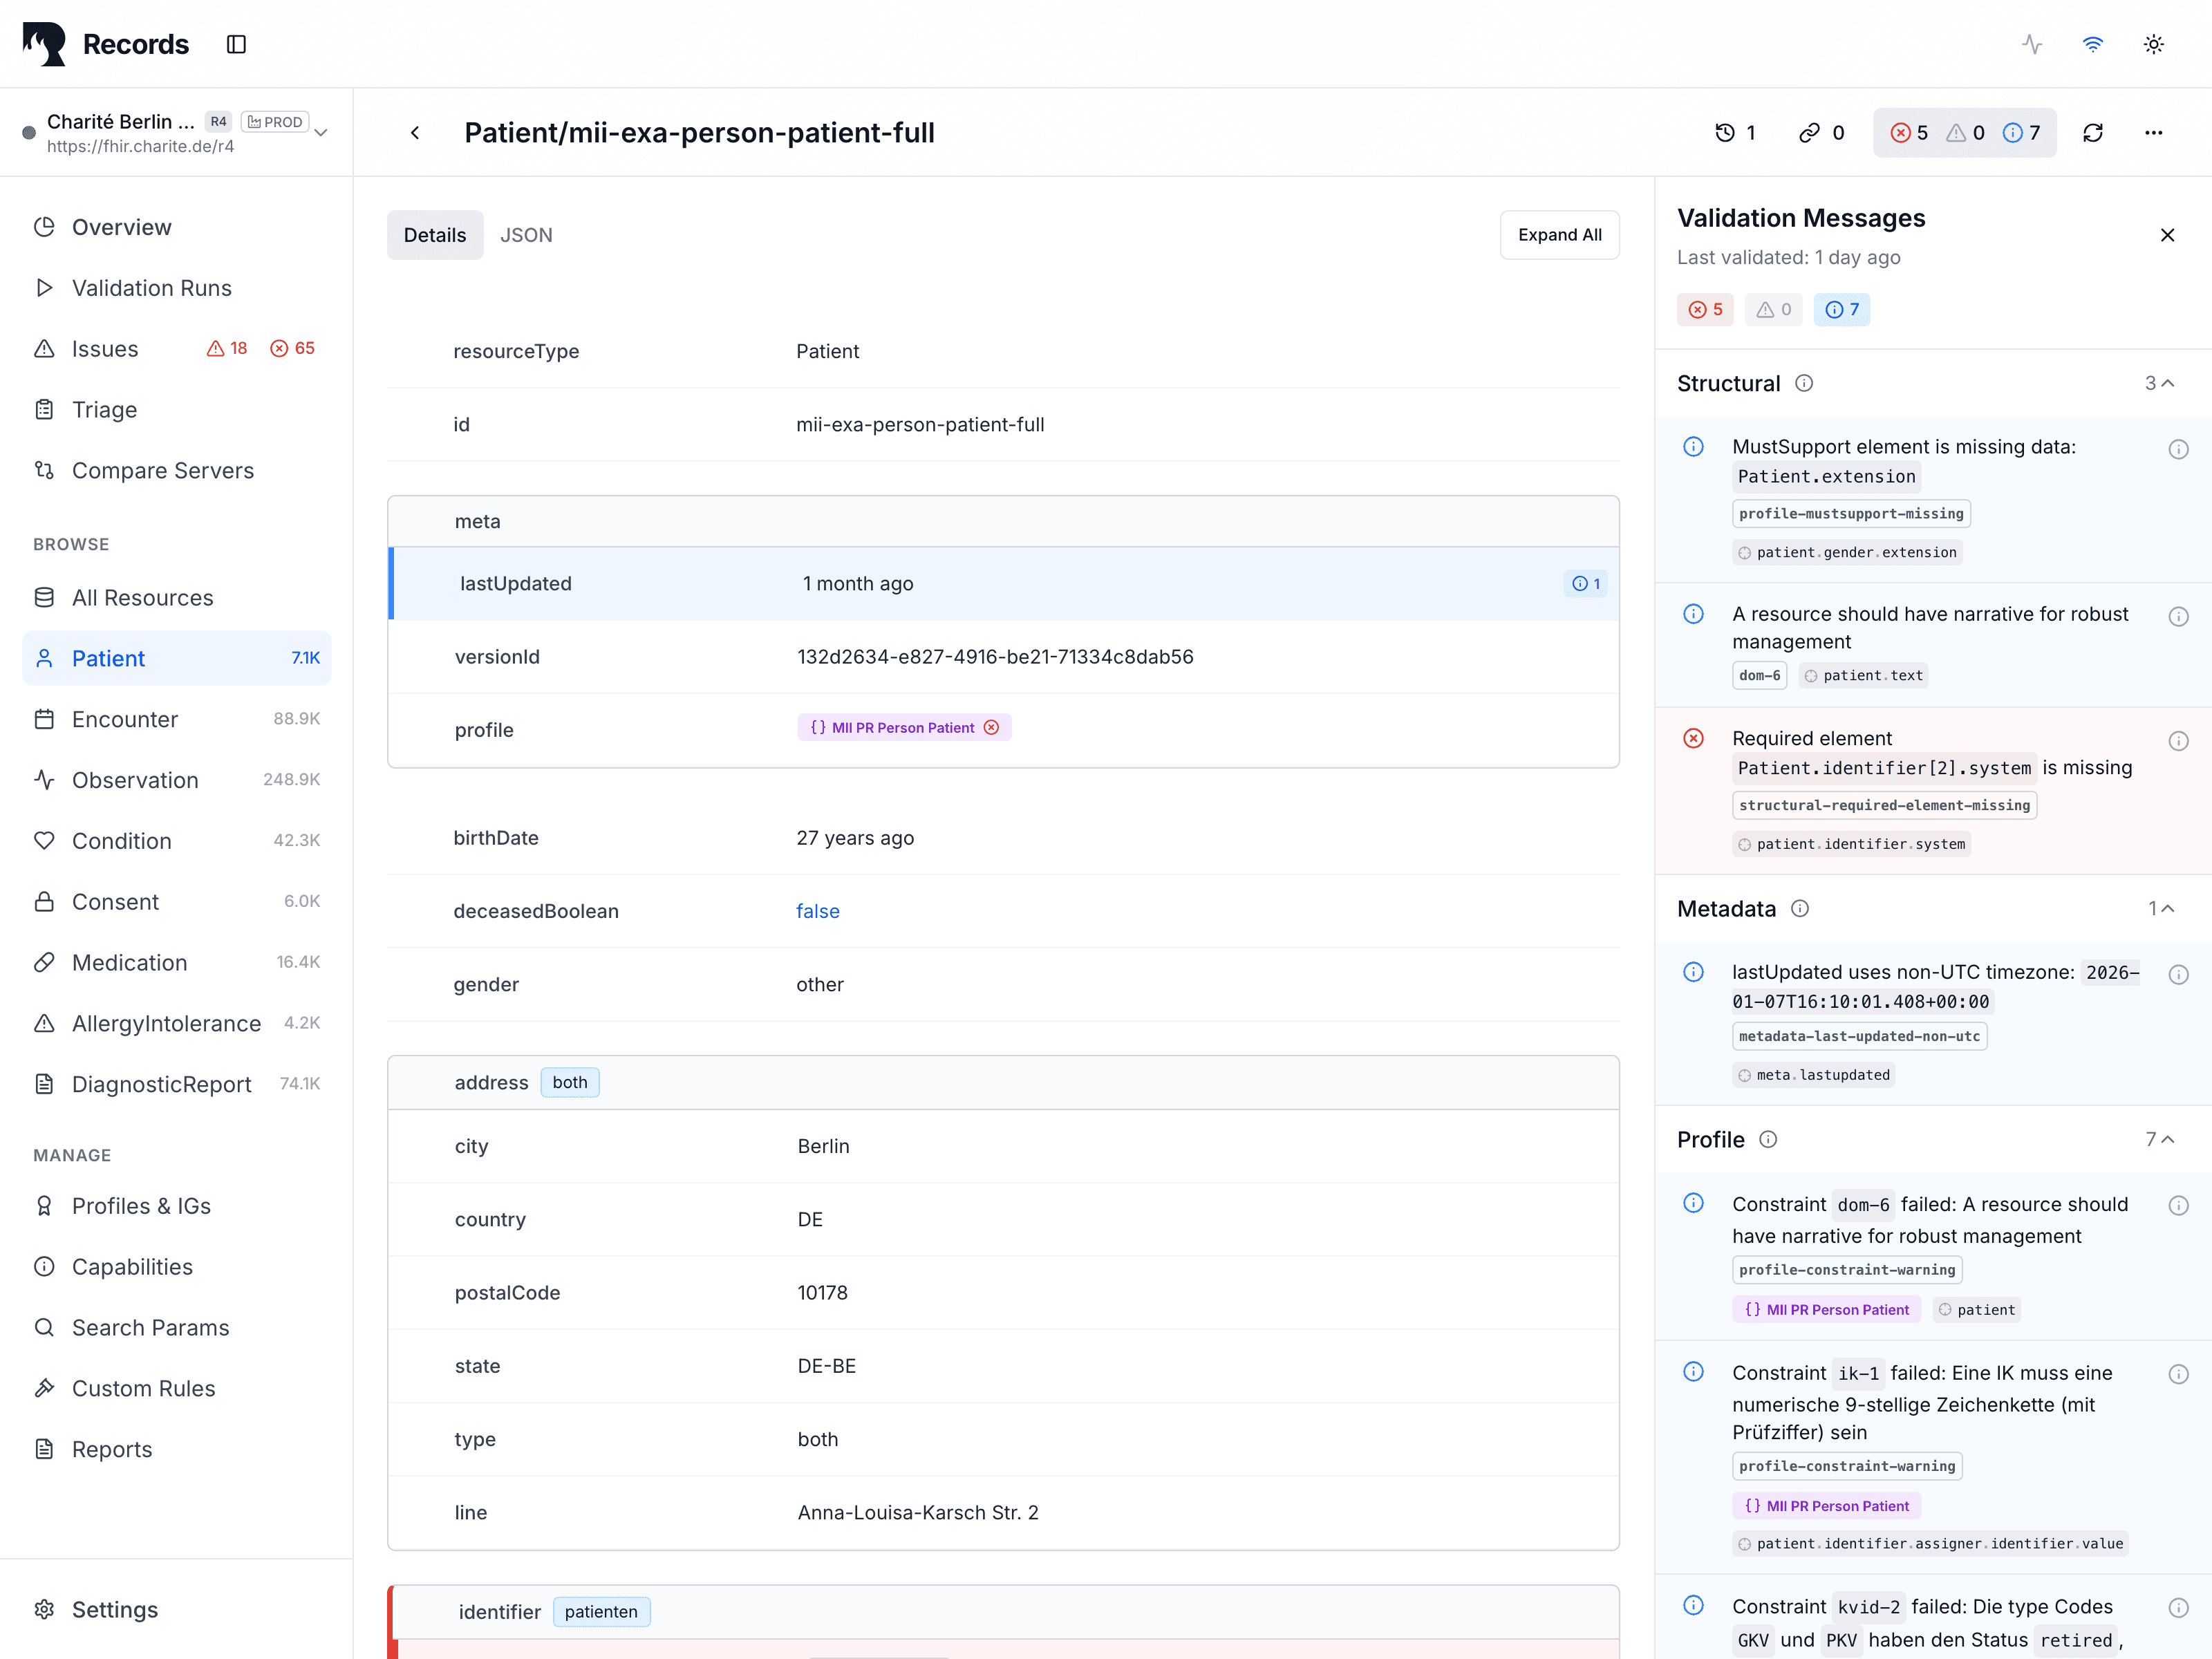Image resolution: width=2212 pixels, height=1659 pixels.
Task: Toggle the sidebar panel icon
Action: [x=236, y=44]
